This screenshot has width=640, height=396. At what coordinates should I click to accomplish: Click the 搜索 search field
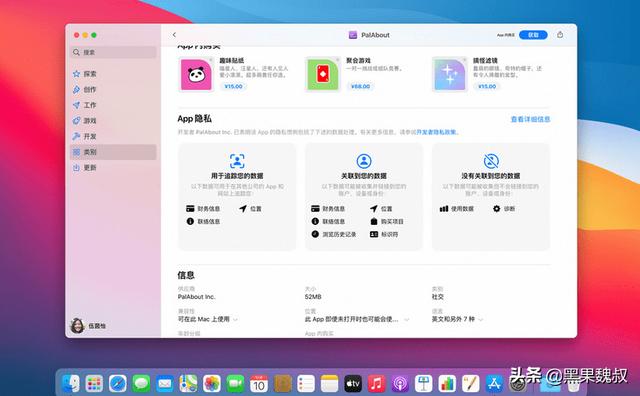coord(113,52)
